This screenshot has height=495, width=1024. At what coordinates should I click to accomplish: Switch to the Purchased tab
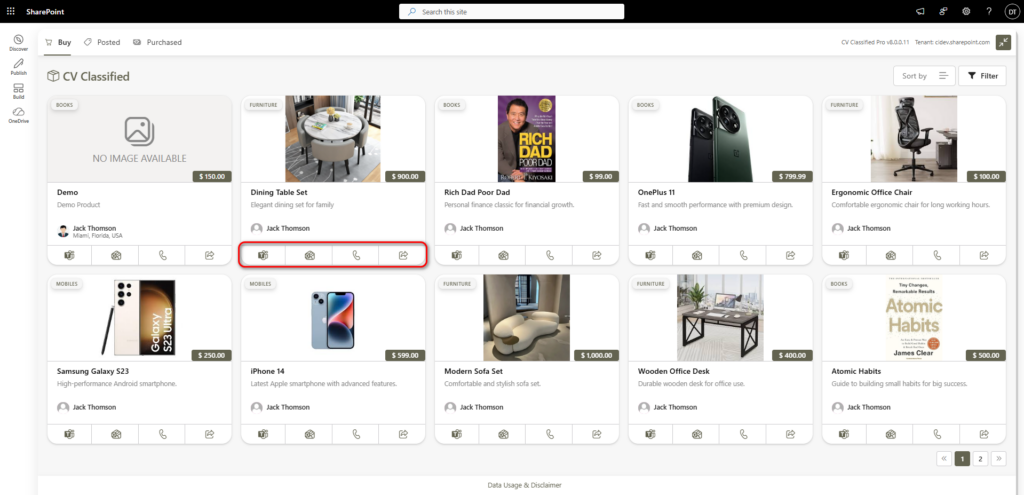[x=157, y=42]
